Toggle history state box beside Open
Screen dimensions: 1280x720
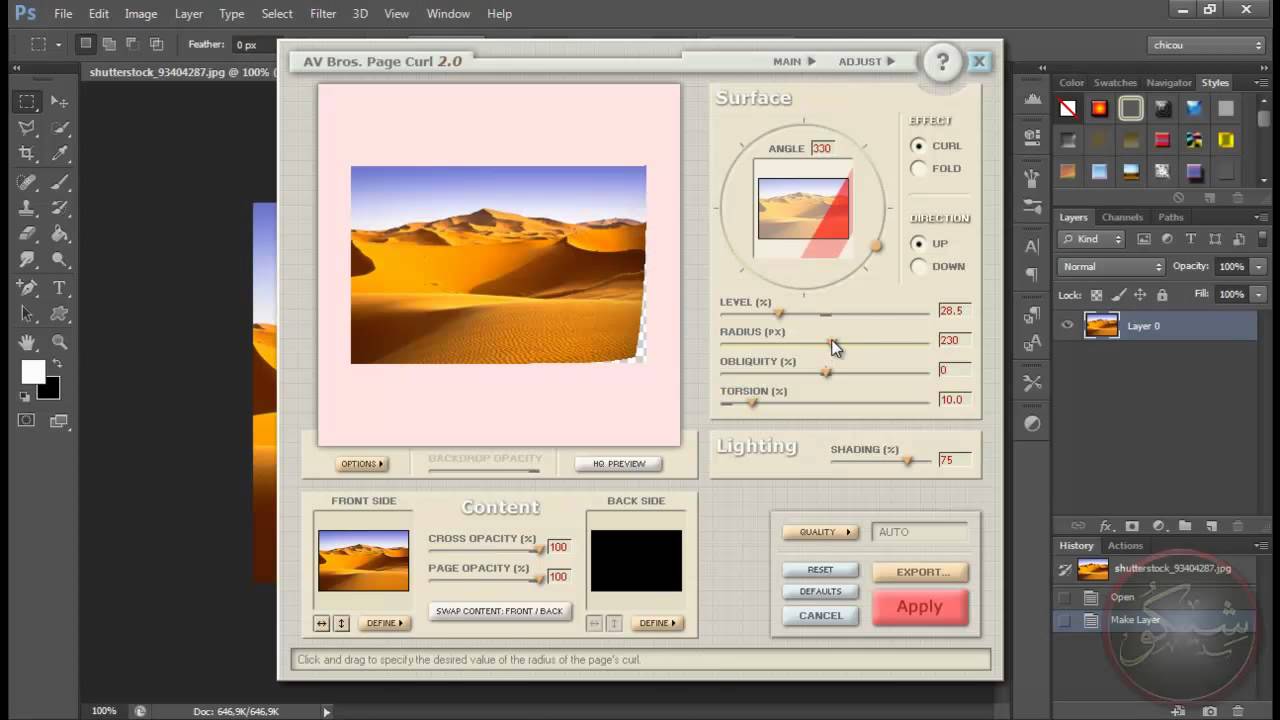coord(1064,597)
